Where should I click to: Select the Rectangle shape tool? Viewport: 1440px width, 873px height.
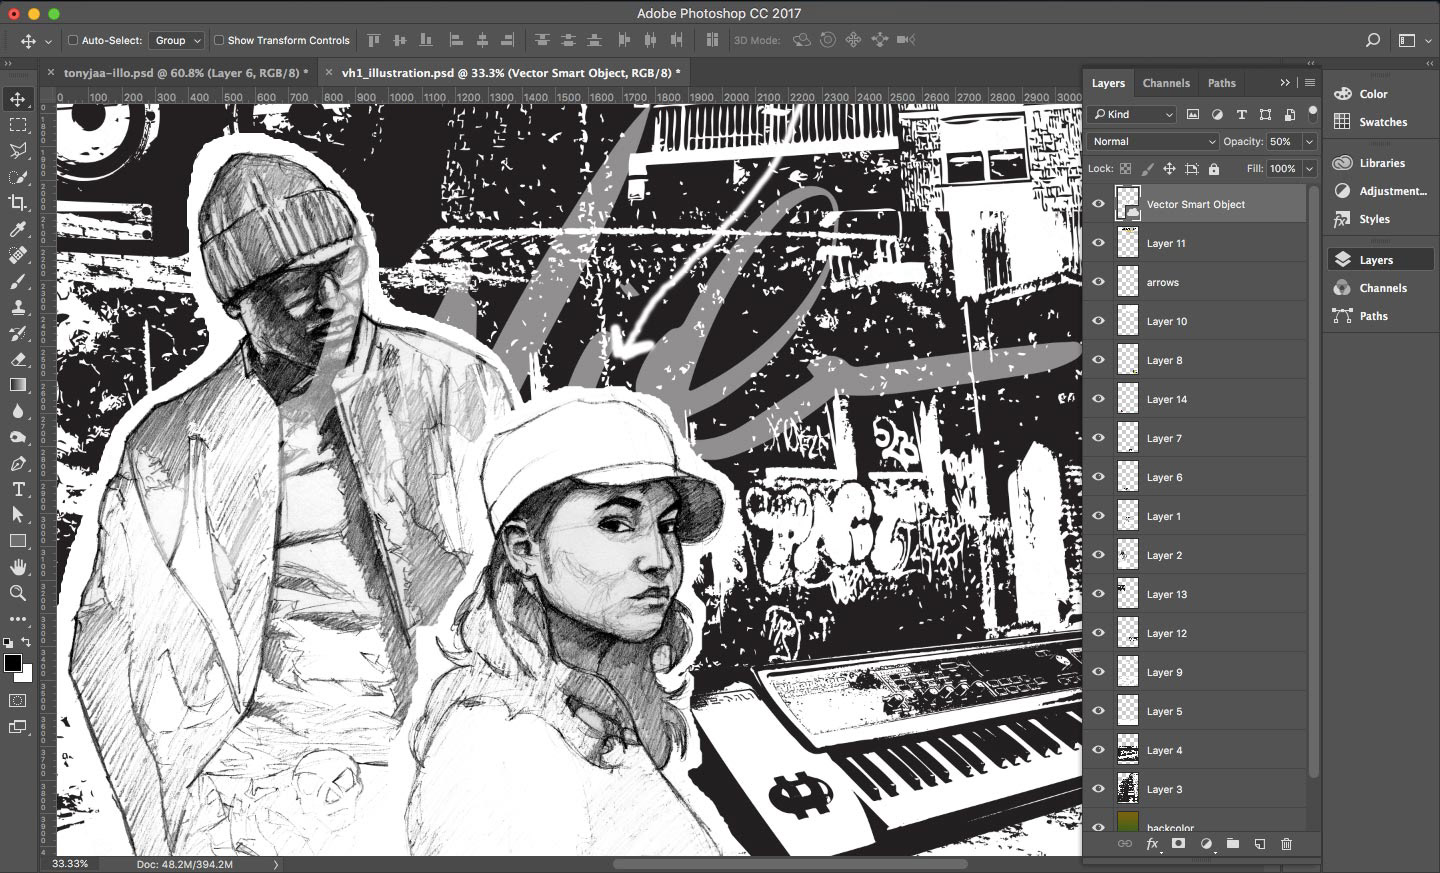tap(18, 541)
